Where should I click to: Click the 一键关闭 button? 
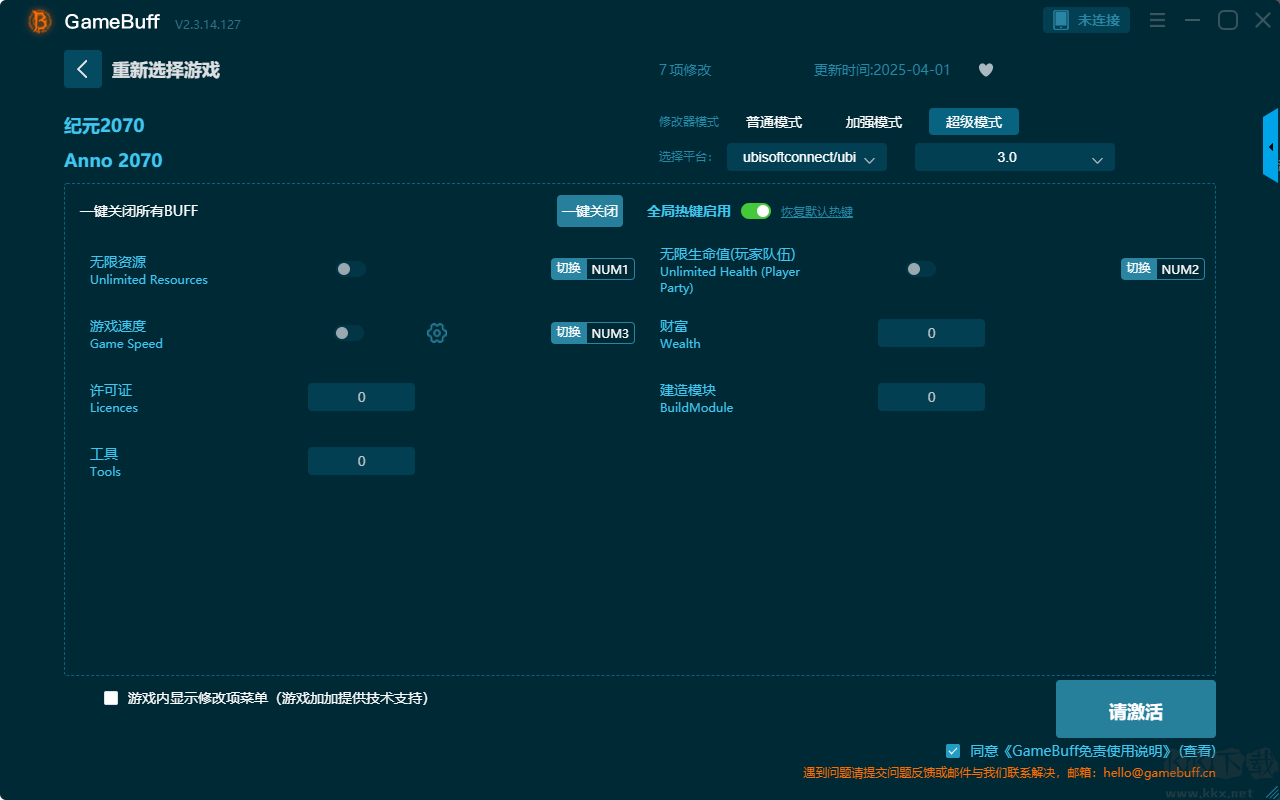[590, 211]
